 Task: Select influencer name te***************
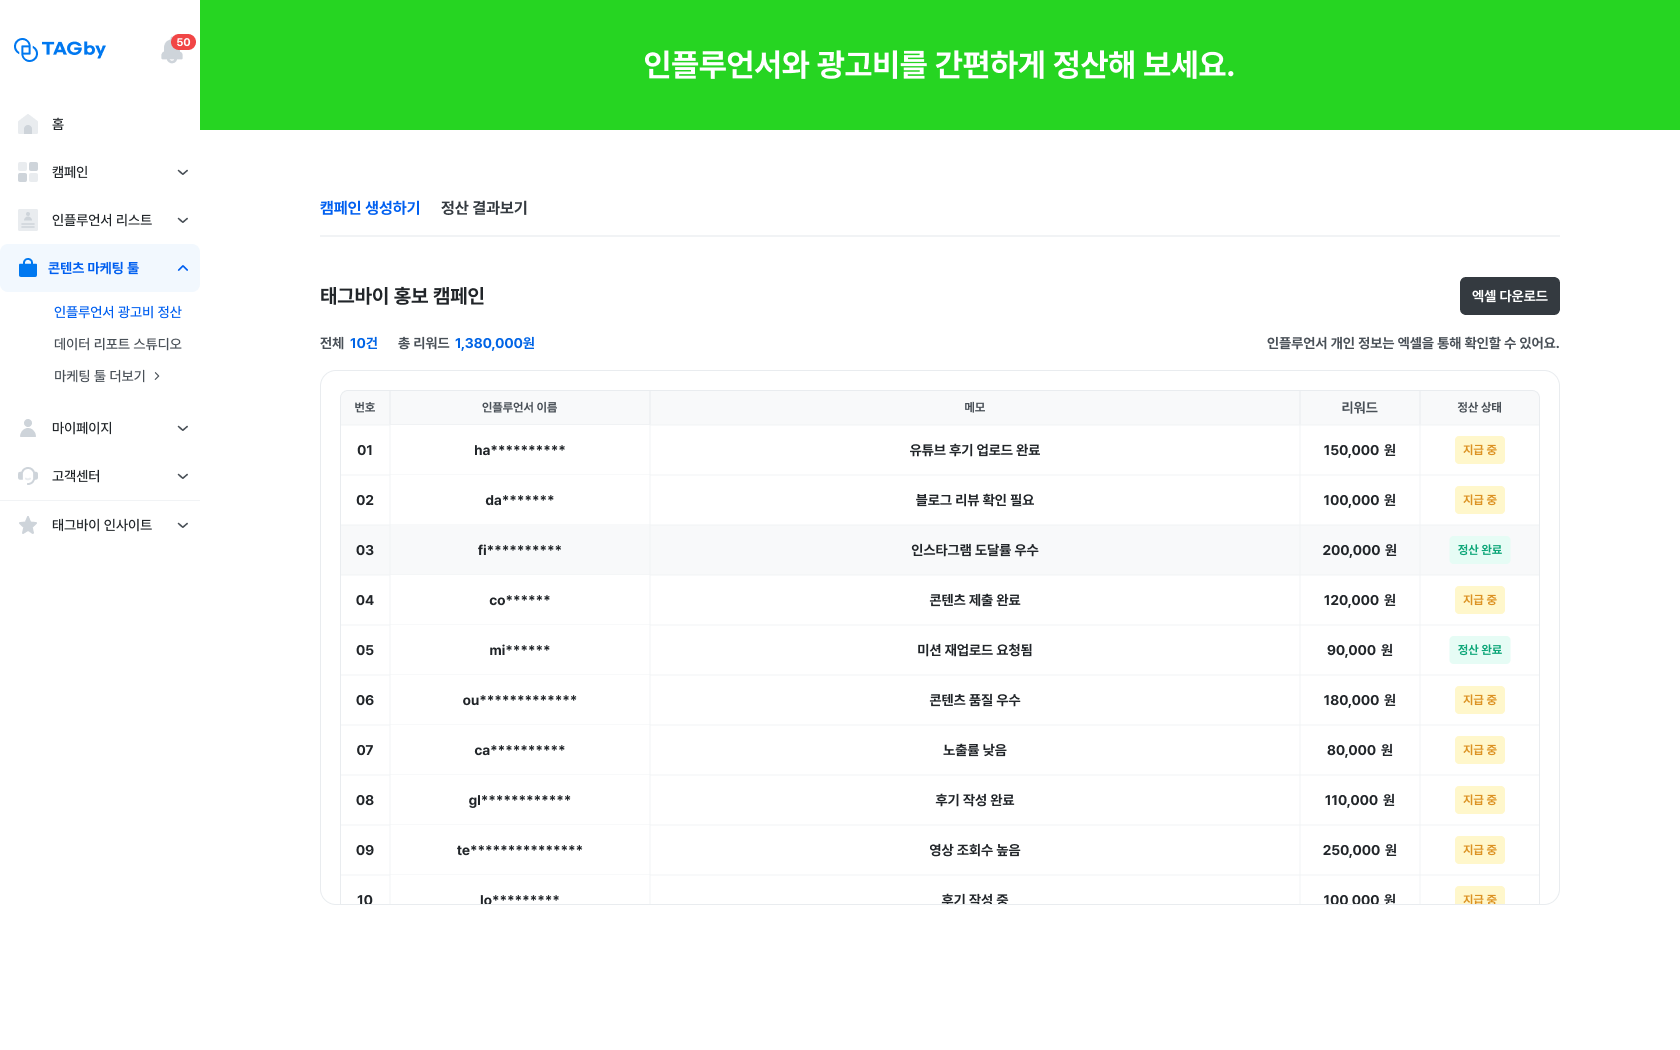[520, 850]
